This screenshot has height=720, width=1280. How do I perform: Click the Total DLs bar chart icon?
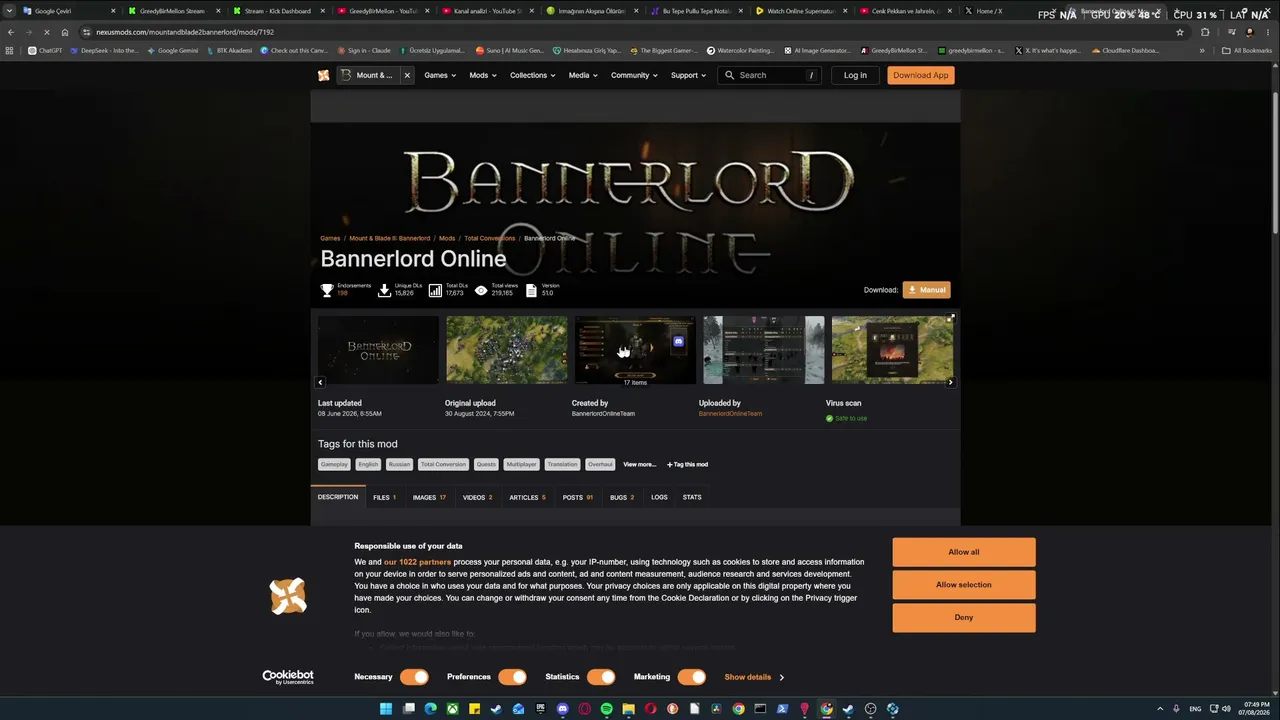(435, 290)
